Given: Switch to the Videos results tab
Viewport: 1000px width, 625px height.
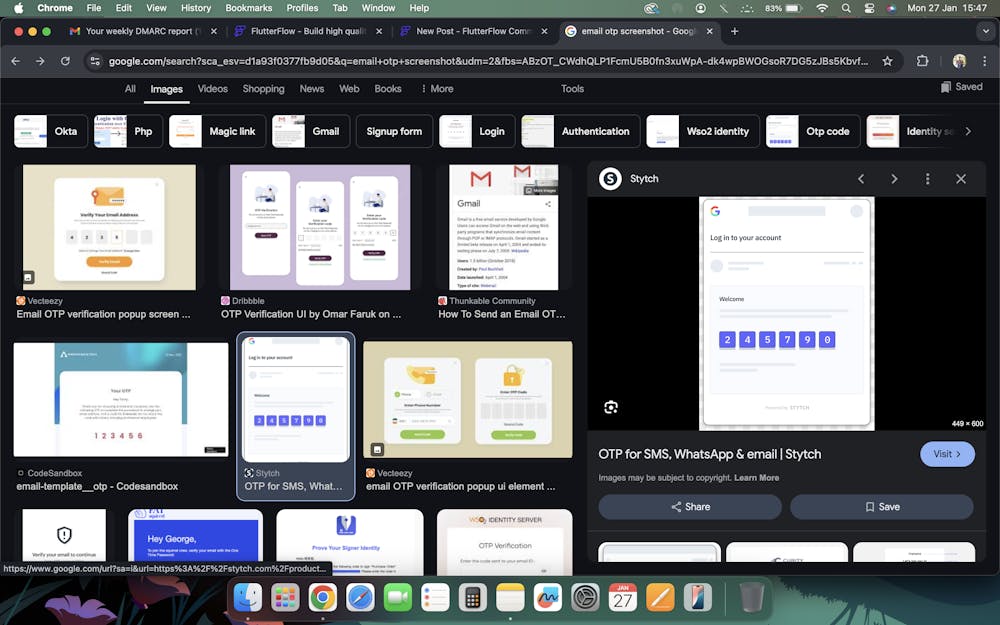Looking at the screenshot, I should 212,89.
